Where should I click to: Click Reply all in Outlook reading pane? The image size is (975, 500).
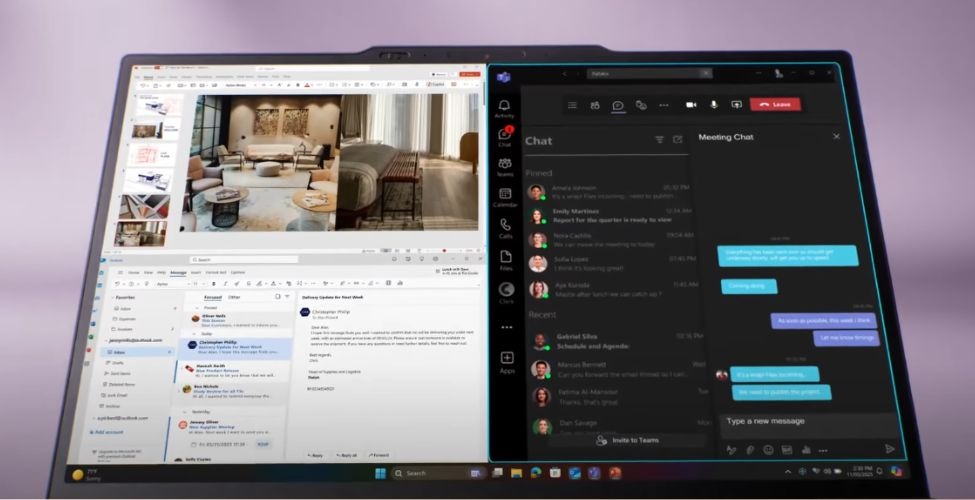click(x=346, y=455)
